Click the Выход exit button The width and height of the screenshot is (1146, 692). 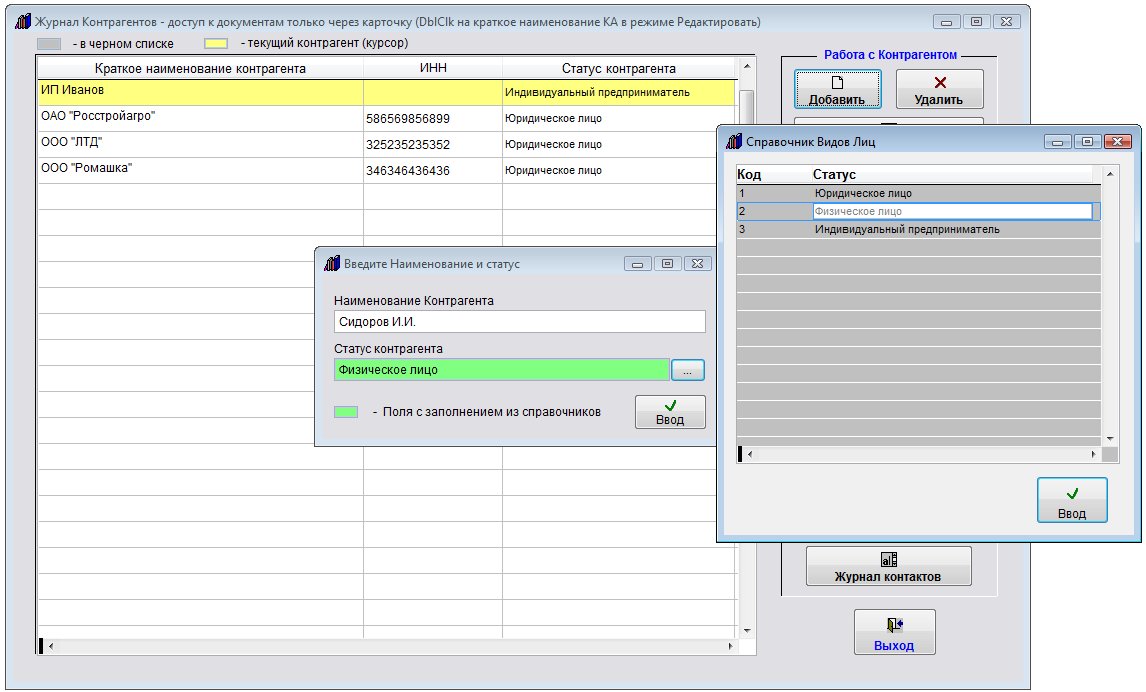894,632
